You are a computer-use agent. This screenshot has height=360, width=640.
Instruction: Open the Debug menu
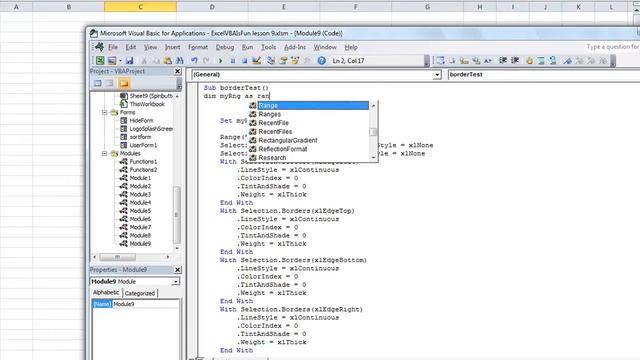(225, 47)
